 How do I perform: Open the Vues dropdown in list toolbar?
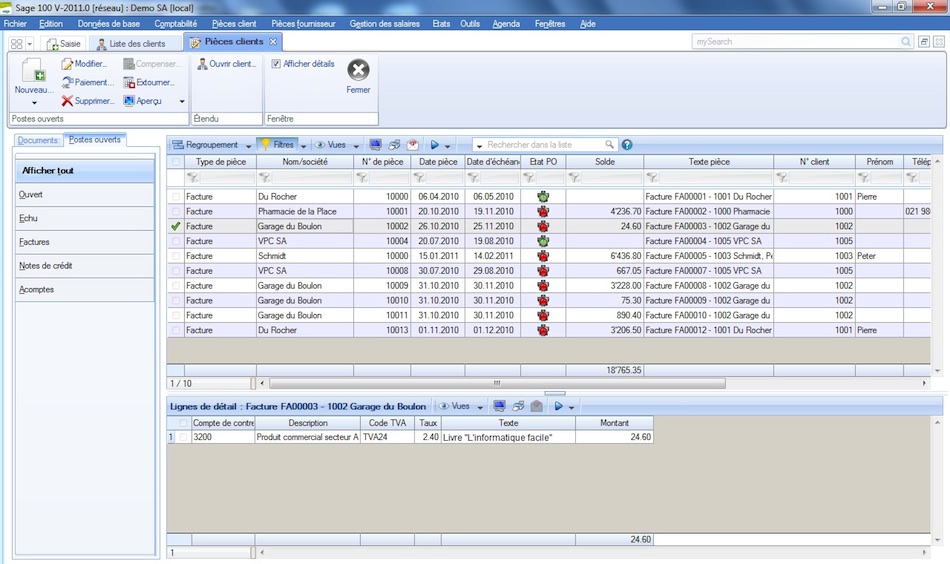point(356,145)
